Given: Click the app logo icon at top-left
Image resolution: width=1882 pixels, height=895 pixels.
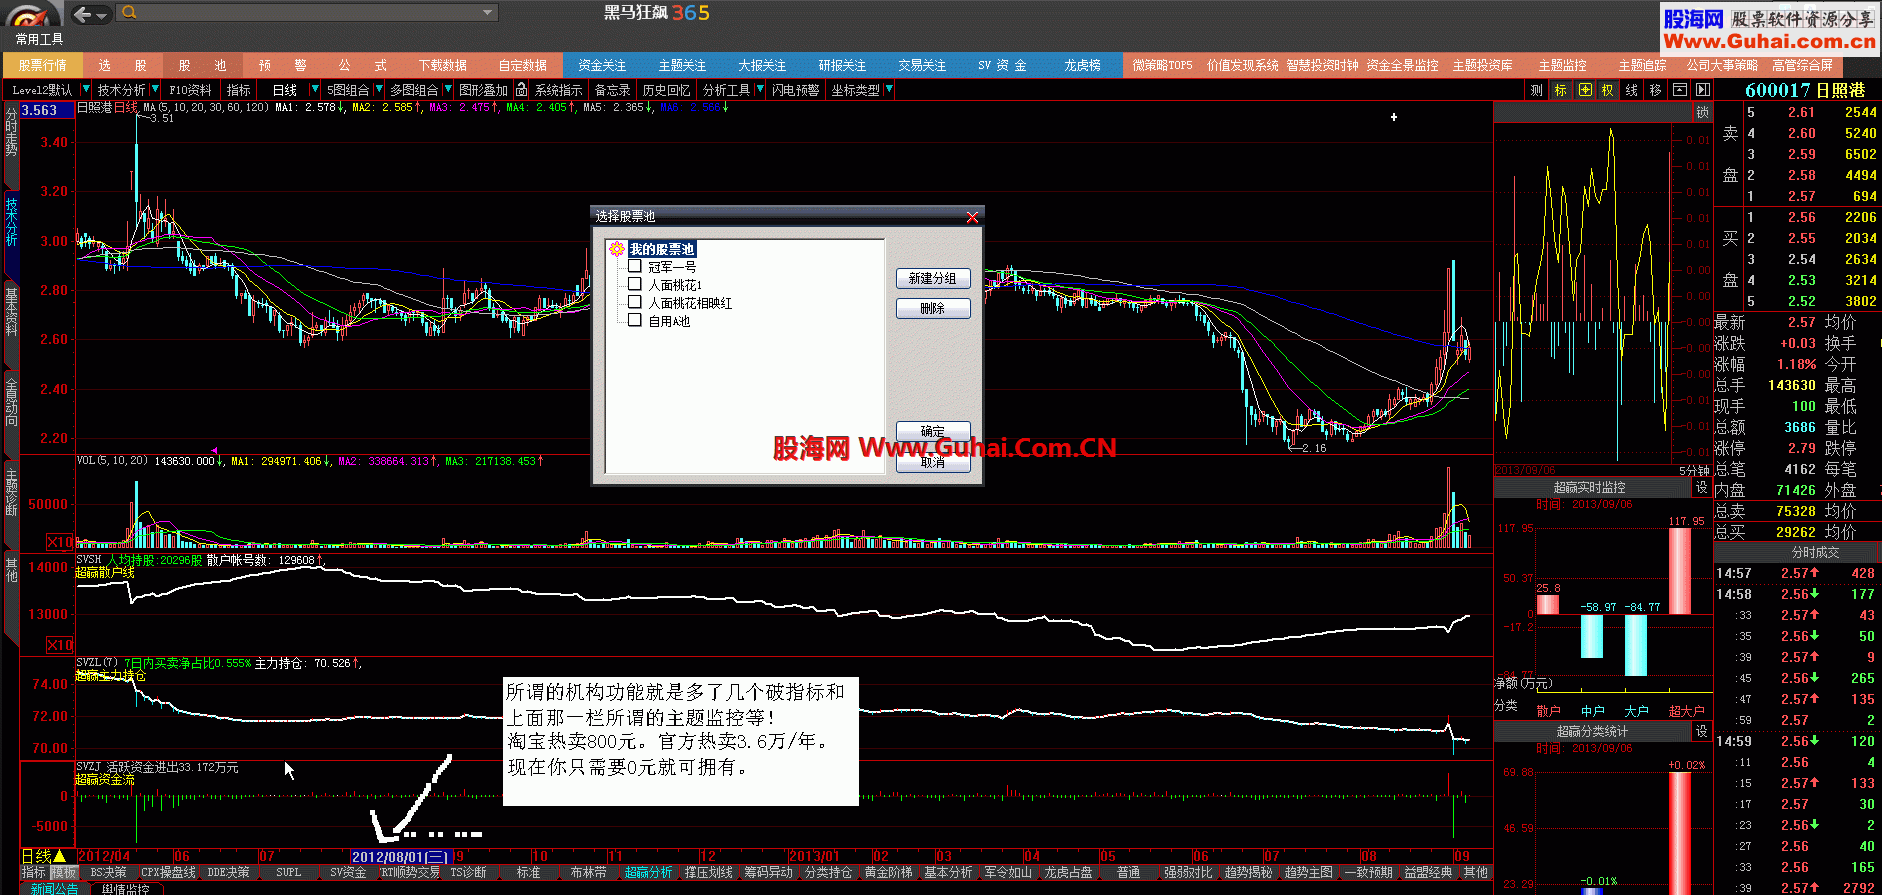Looking at the screenshot, I should click(x=30, y=15).
